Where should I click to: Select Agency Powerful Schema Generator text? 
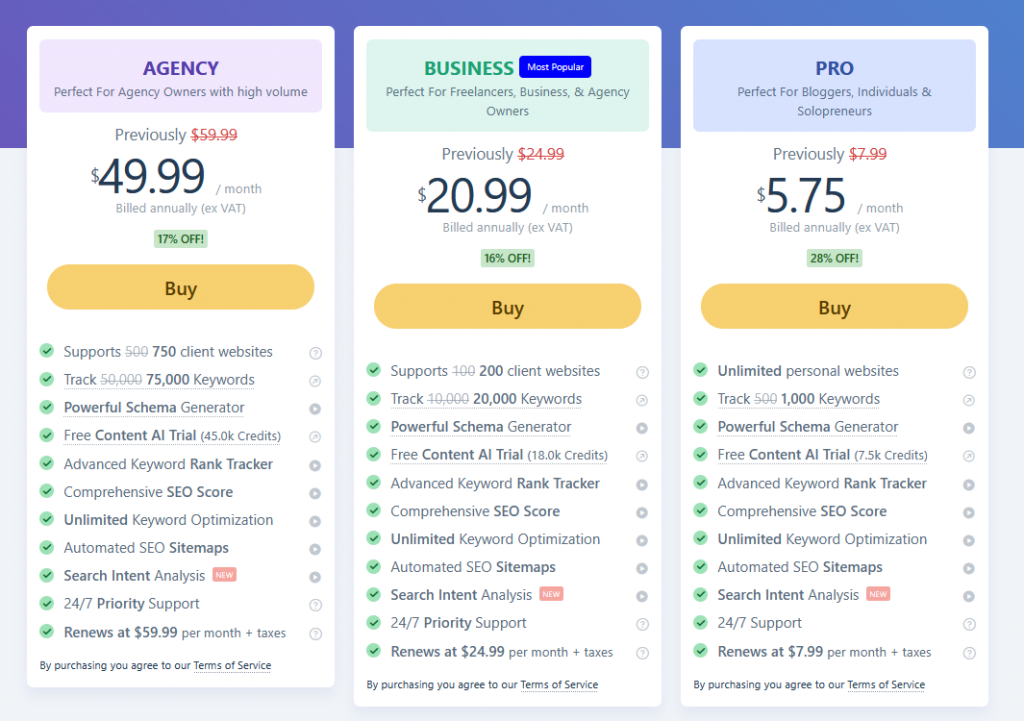[x=154, y=408]
